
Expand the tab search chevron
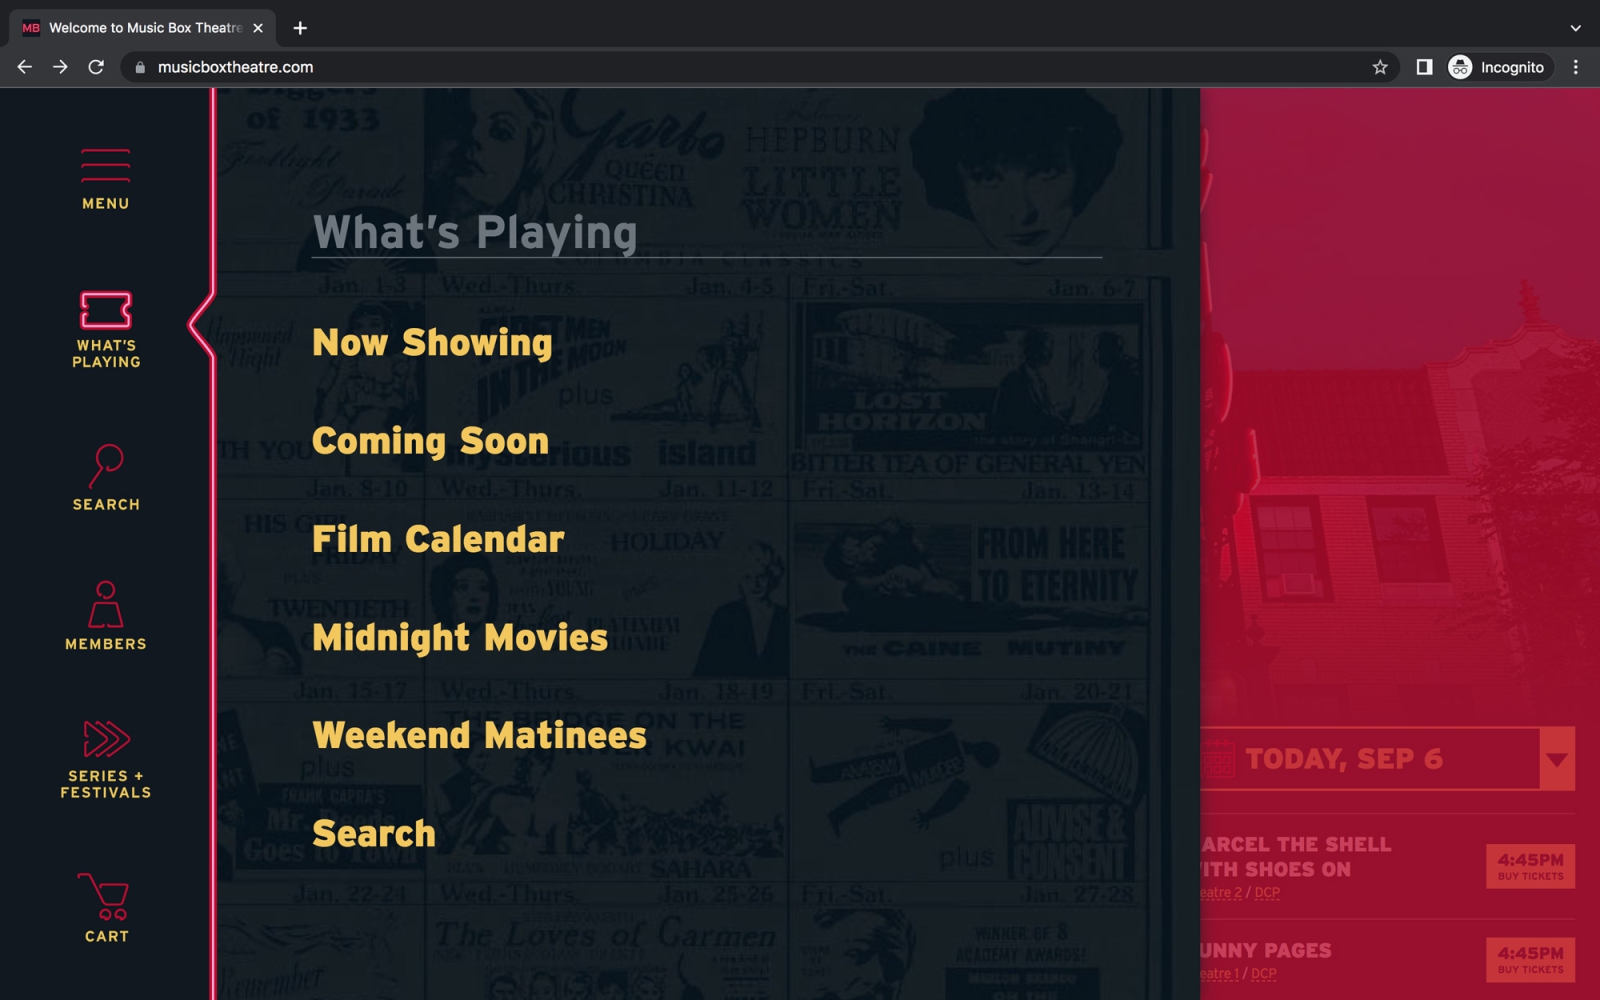click(1576, 28)
